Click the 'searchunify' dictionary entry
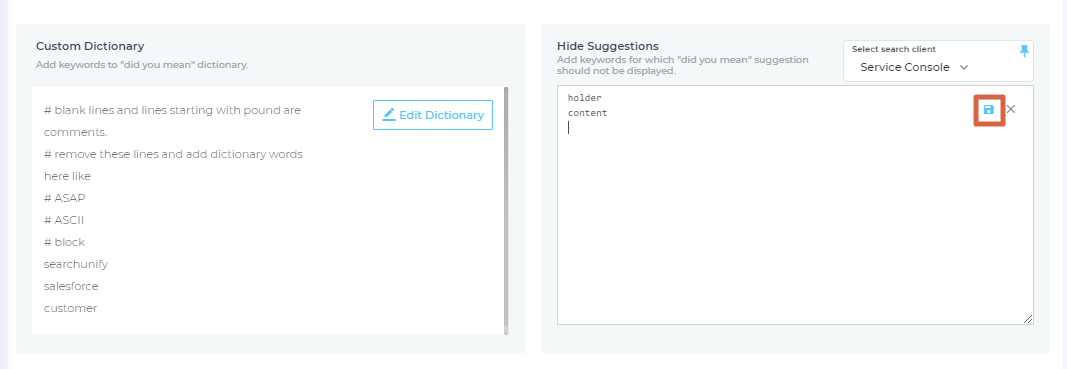 (76, 264)
